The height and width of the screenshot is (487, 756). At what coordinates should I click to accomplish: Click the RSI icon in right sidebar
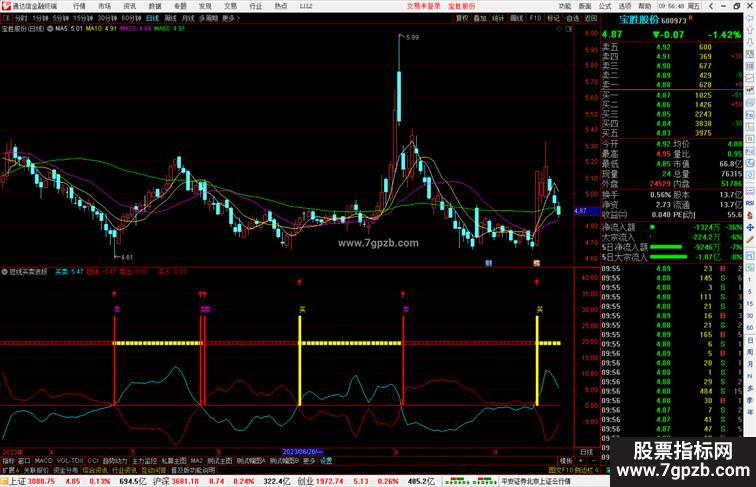750,203
